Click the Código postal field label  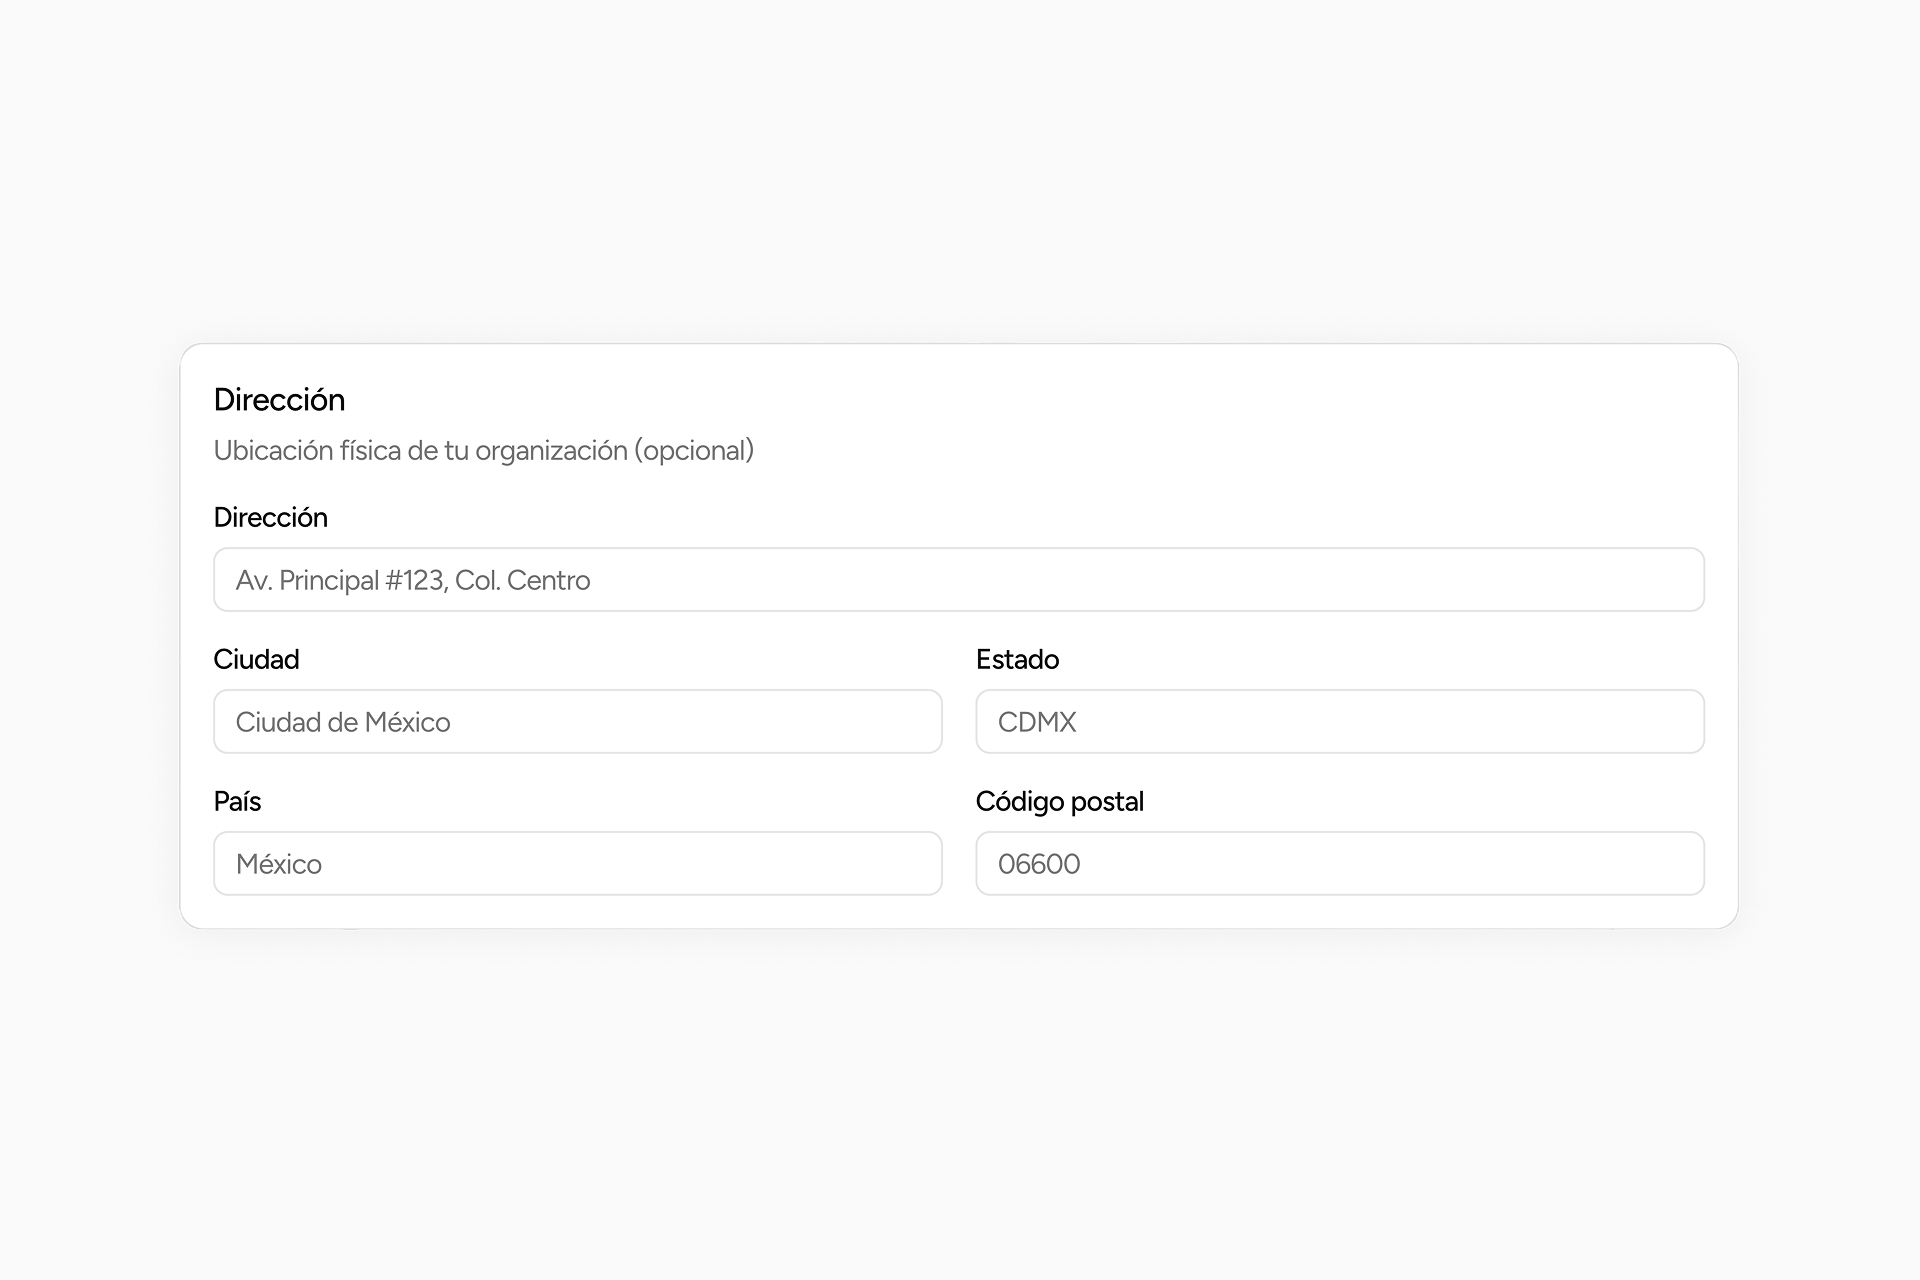click(1059, 802)
